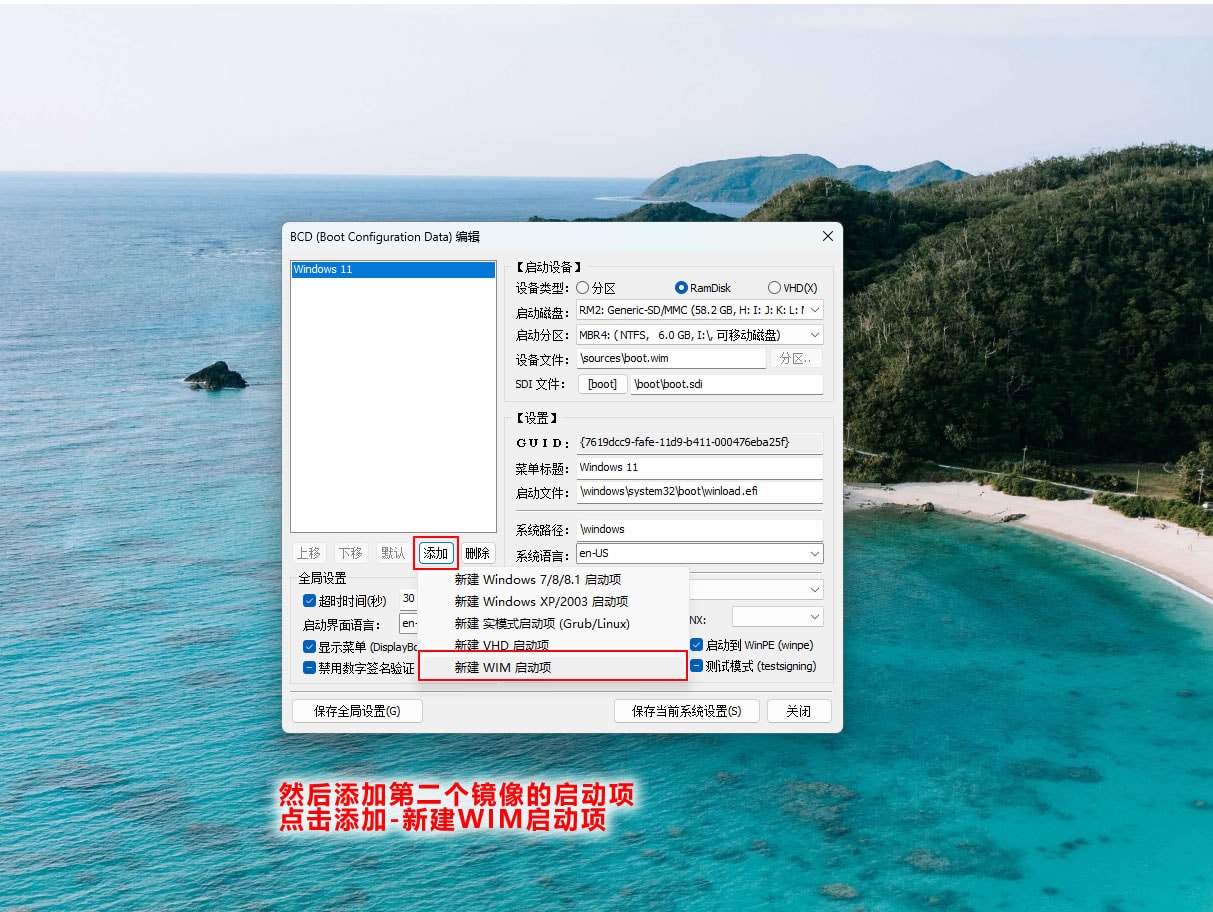Expand the 启动磁盘 disk dropdown
The width and height of the screenshot is (1213, 912).
[x=814, y=310]
